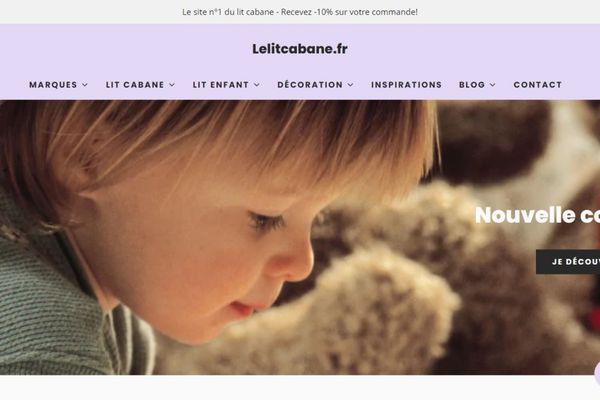Open the purple floating widget at bottom right

point(597,374)
